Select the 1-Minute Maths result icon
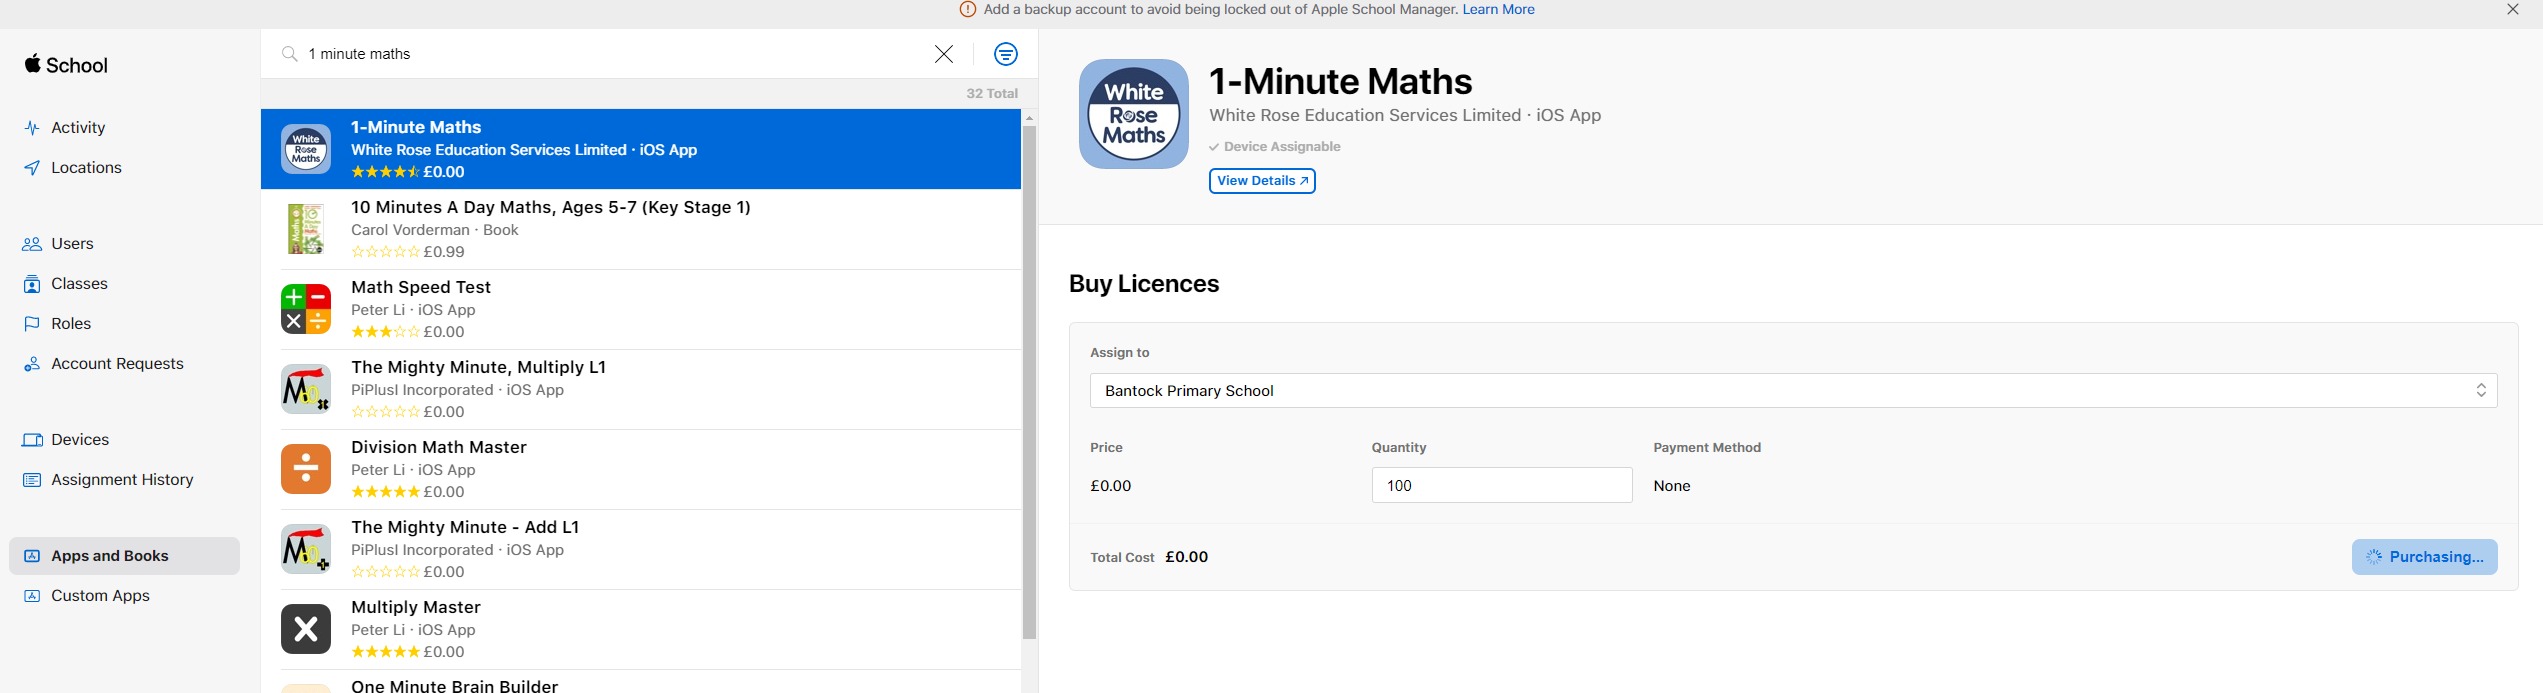 306,149
